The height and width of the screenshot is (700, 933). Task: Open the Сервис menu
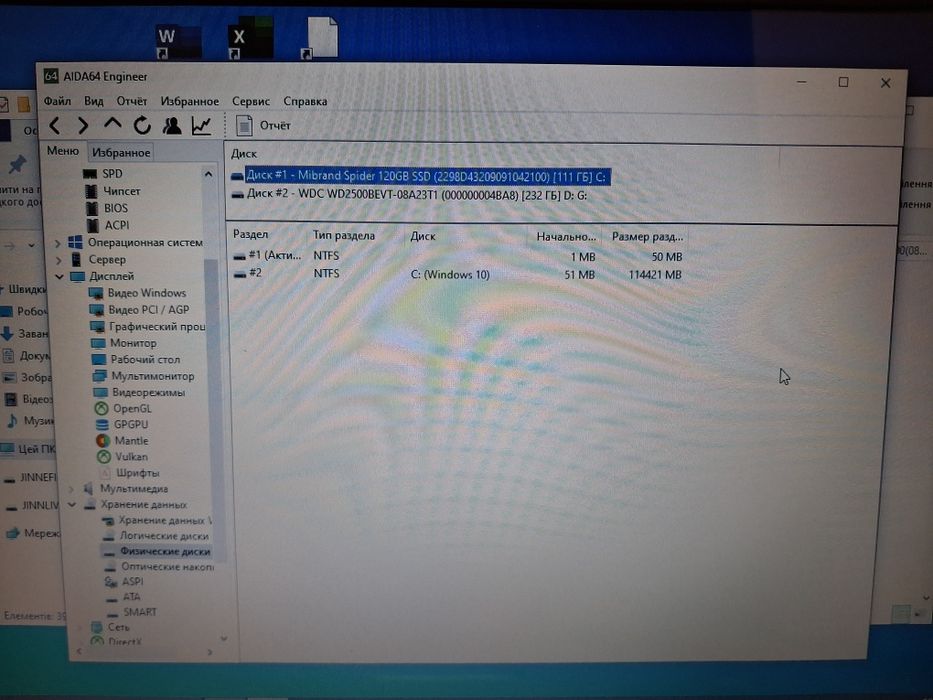click(x=251, y=101)
